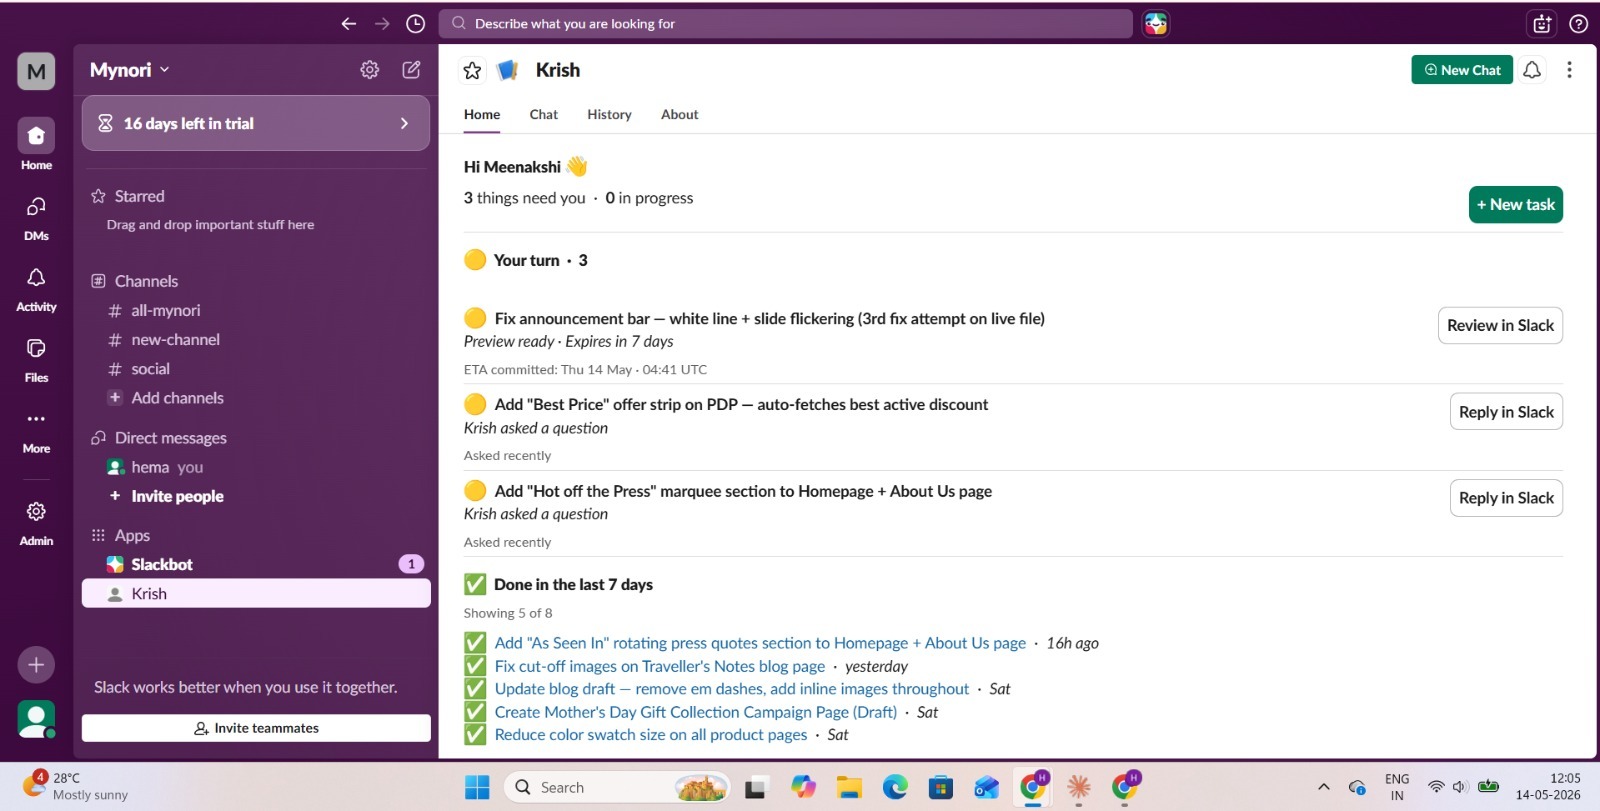The width and height of the screenshot is (1600, 811).
Task: Compose a new message with the pencil icon
Action: [411, 69]
